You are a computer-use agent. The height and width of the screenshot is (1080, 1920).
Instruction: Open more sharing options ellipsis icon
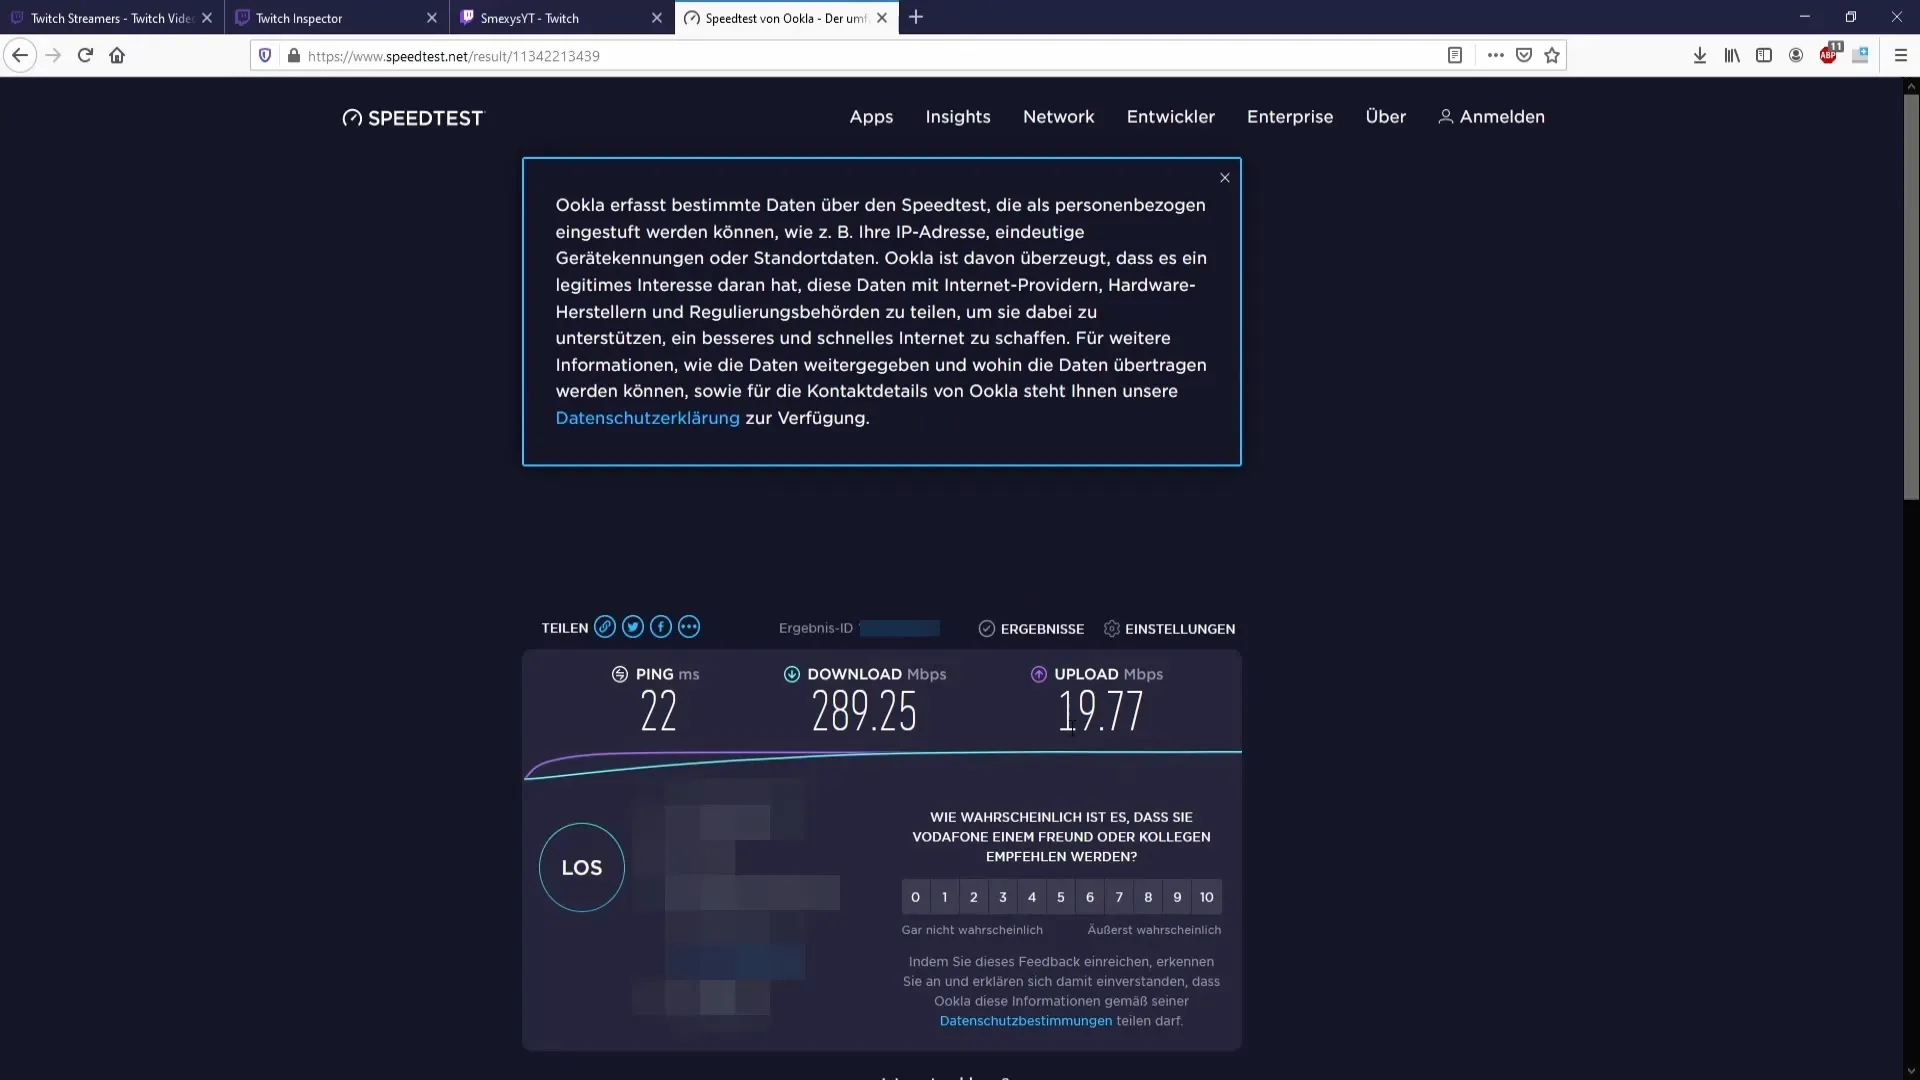pos(689,627)
